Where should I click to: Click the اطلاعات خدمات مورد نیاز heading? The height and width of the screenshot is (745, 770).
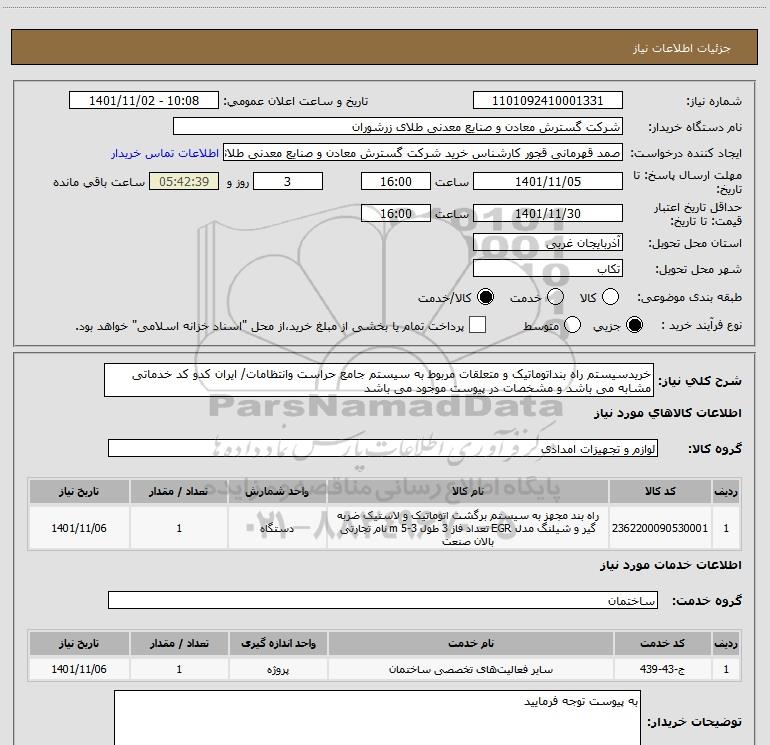pyautogui.click(x=671, y=565)
